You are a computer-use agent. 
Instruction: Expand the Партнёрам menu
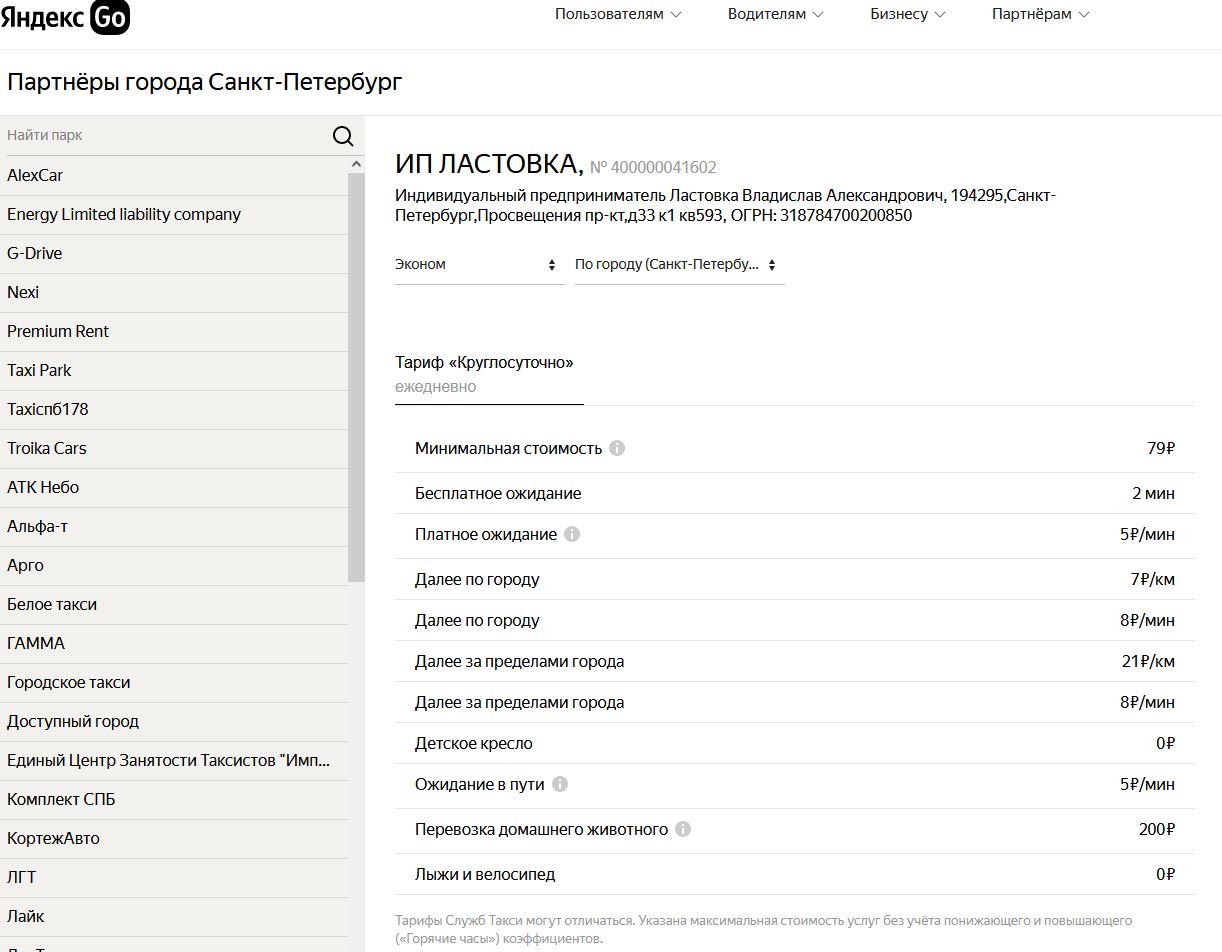point(1040,14)
